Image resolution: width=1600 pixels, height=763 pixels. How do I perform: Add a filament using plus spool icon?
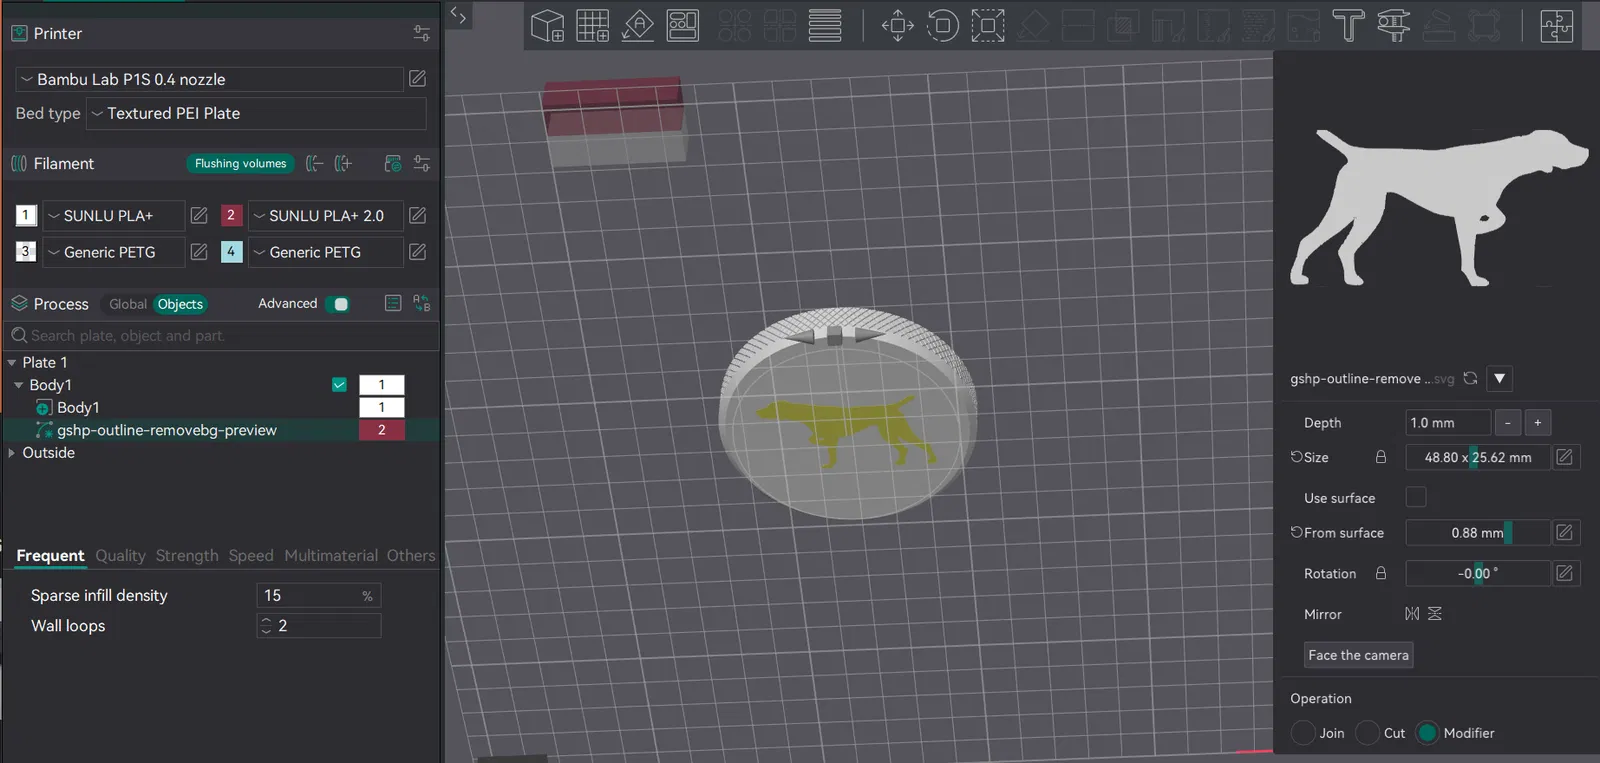click(x=343, y=163)
